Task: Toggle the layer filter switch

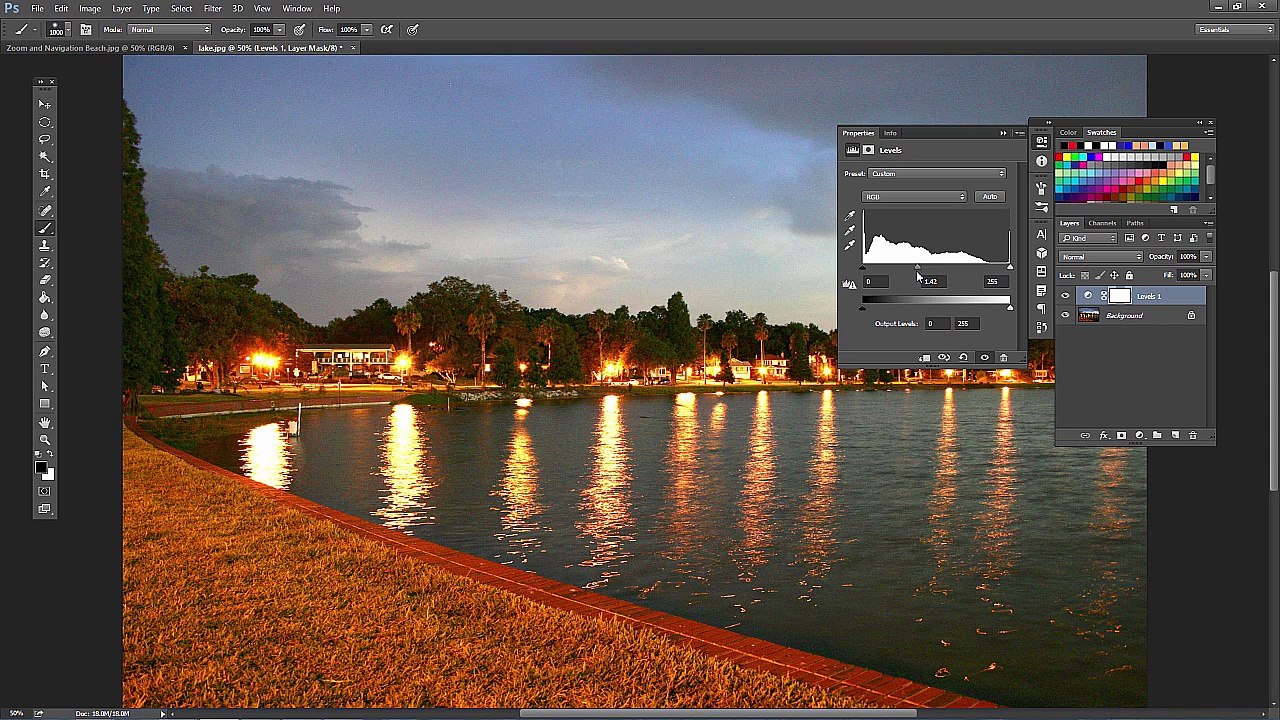Action: pyautogui.click(x=1209, y=238)
